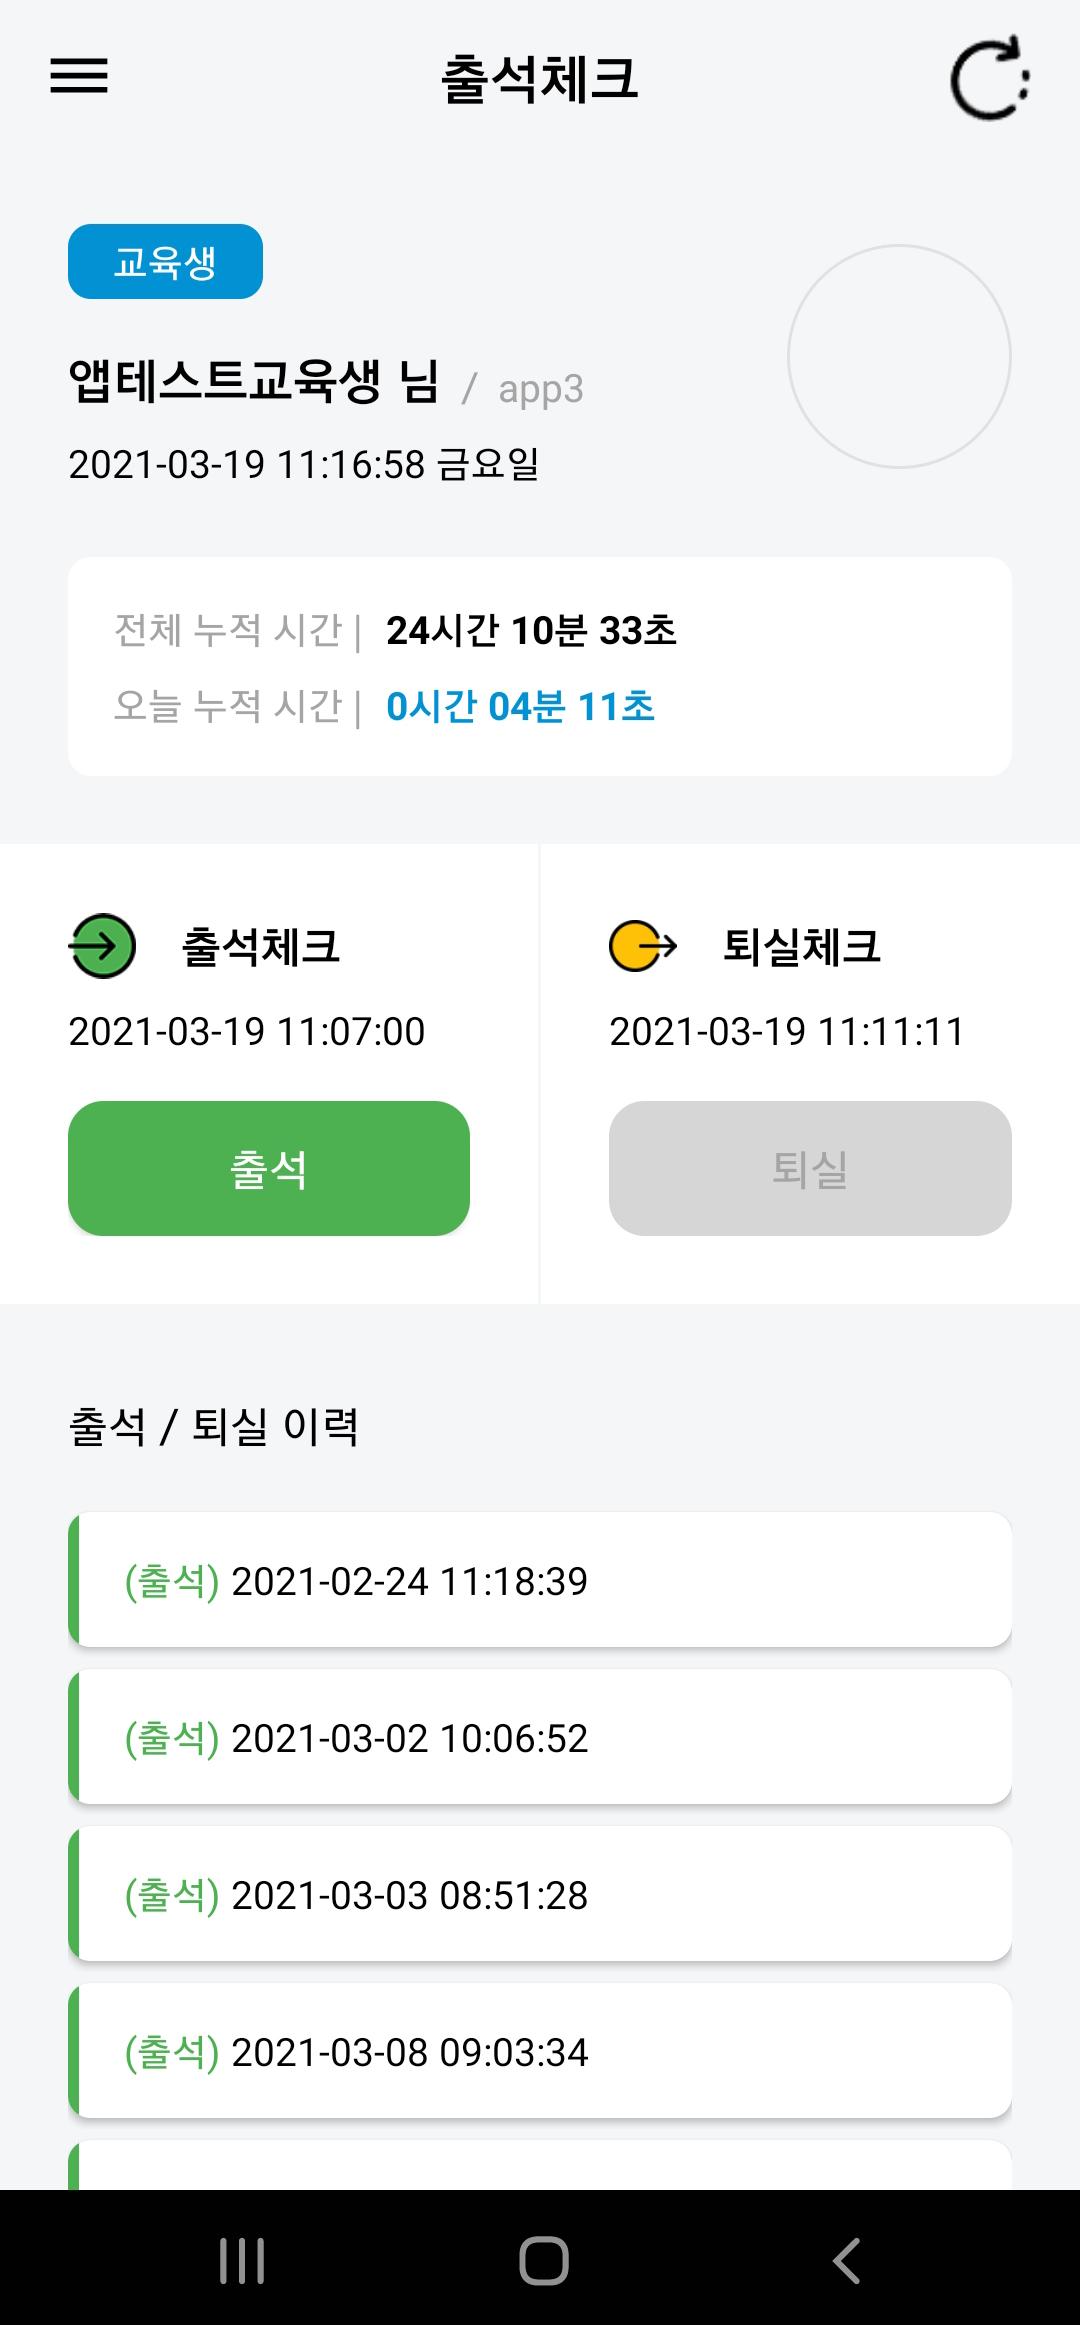Tap the check-out time 2021-03-19 11:11:11
The width and height of the screenshot is (1080, 2325).
pyautogui.click(x=787, y=1031)
